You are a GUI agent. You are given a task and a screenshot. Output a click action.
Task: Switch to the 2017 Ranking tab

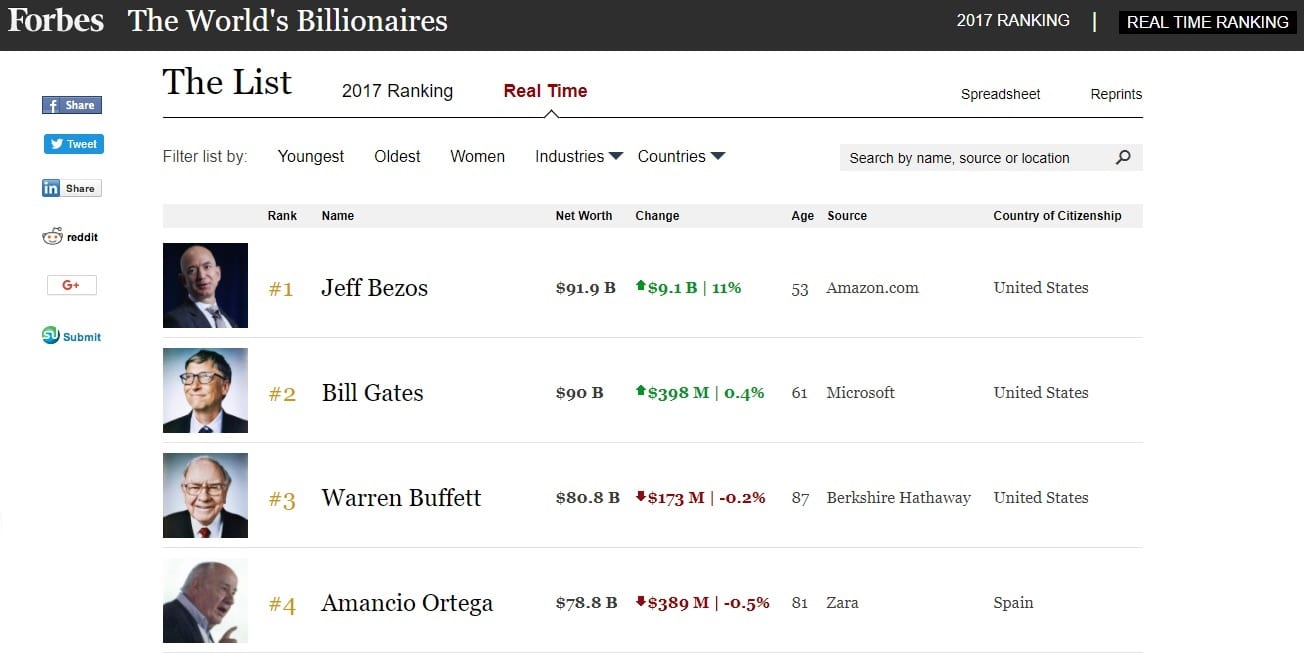[397, 91]
